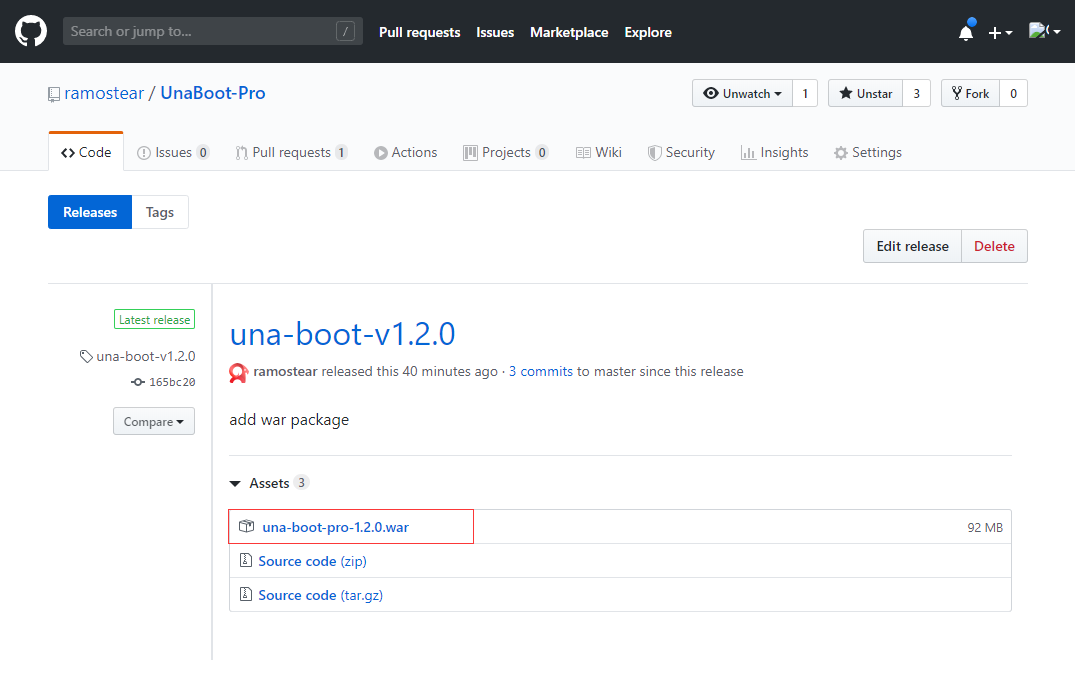Click the GitHub octocat logo
The height and width of the screenshot is (685, 1075).
tap(31, 32)
